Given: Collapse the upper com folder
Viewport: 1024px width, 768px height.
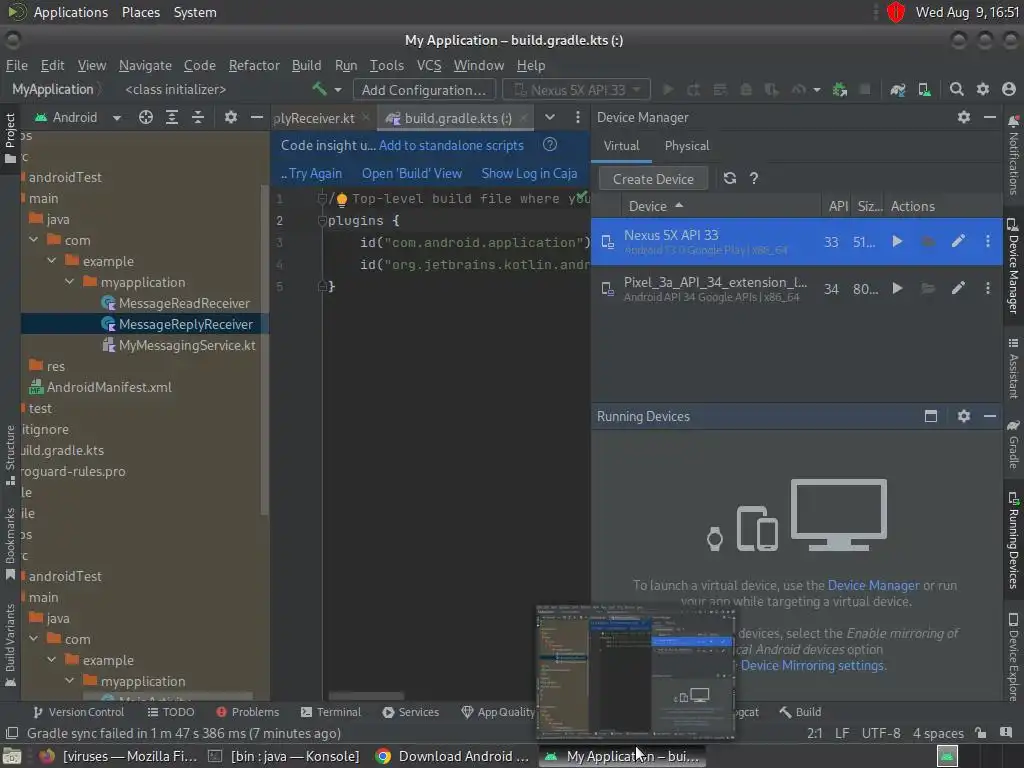Looking at the screenshot, I should pos(34,240).
